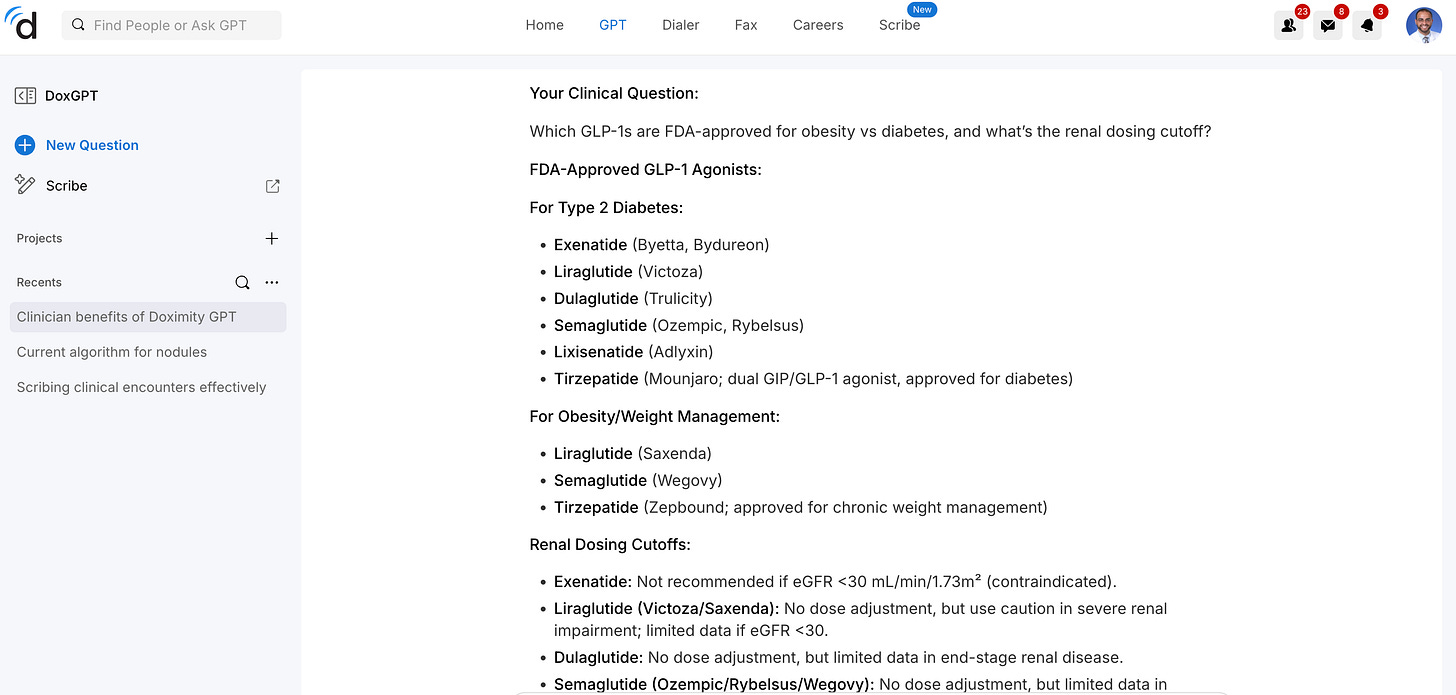Click the 'Your Clinical Question:' heading
1456x695 pixels.
614,93
